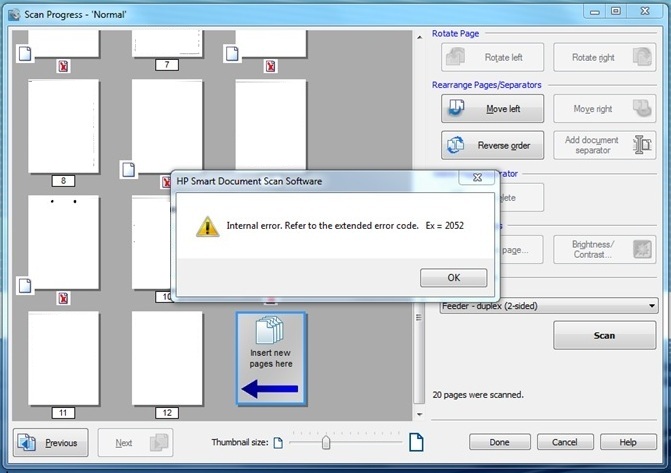Click the small page icon beside Thumbnail size
Screen dimensions: 671x473
(278, 443)
